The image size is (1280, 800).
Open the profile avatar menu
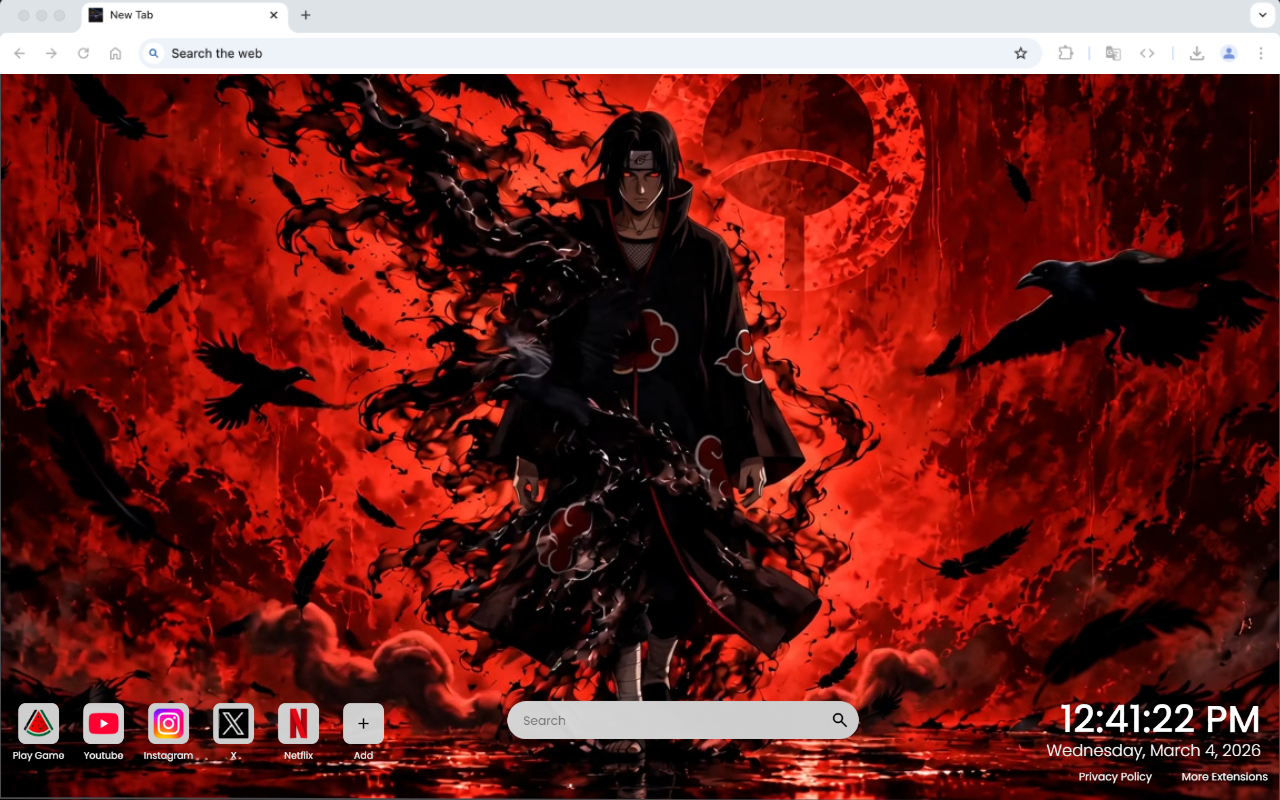[1229, 53]
